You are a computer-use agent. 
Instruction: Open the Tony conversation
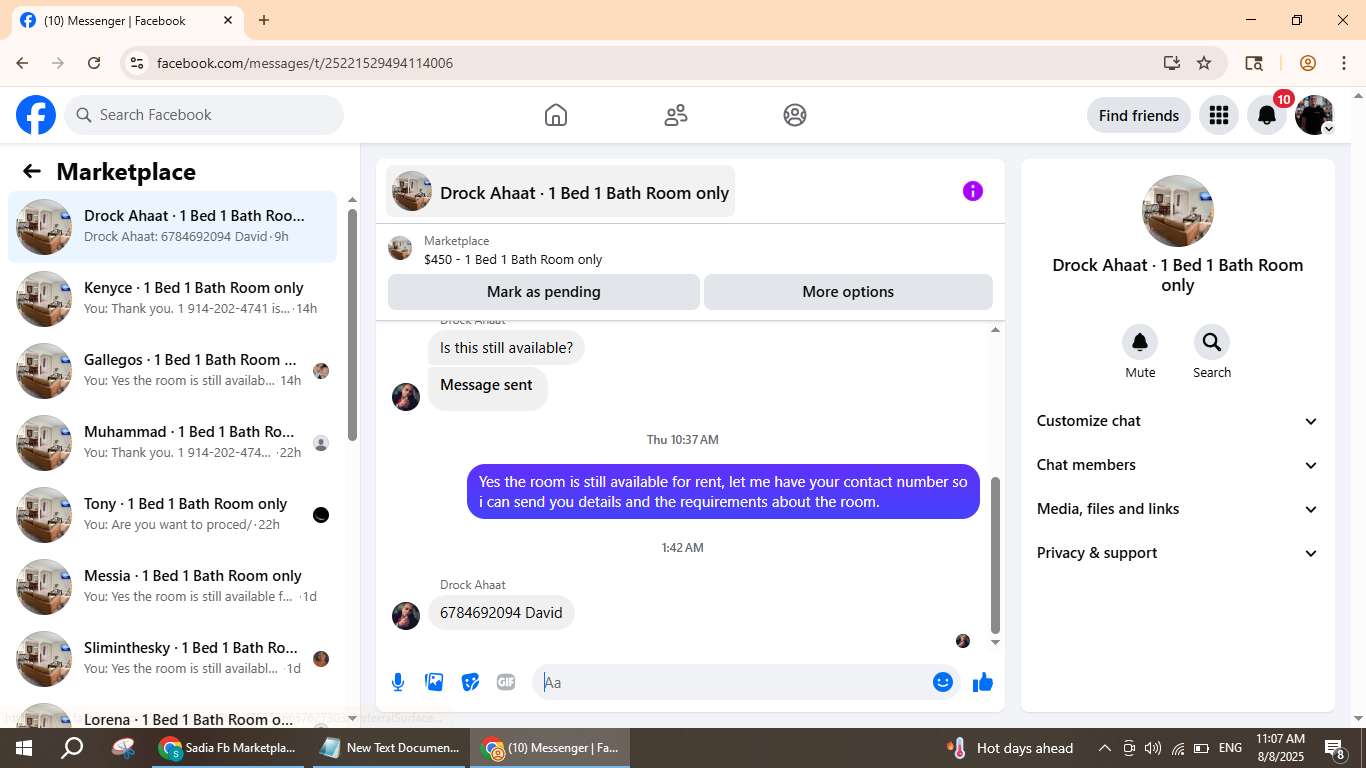(172, 515)
